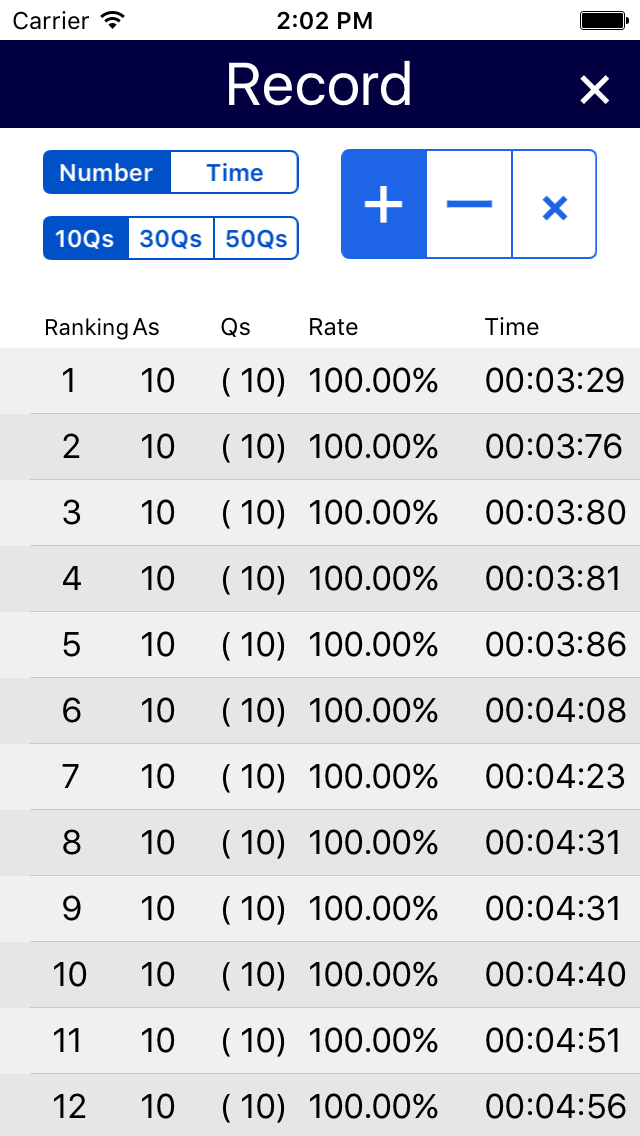This screenshot has width=640, height=1136.
Task: Open the rank 1 record row
Action: 320,381
